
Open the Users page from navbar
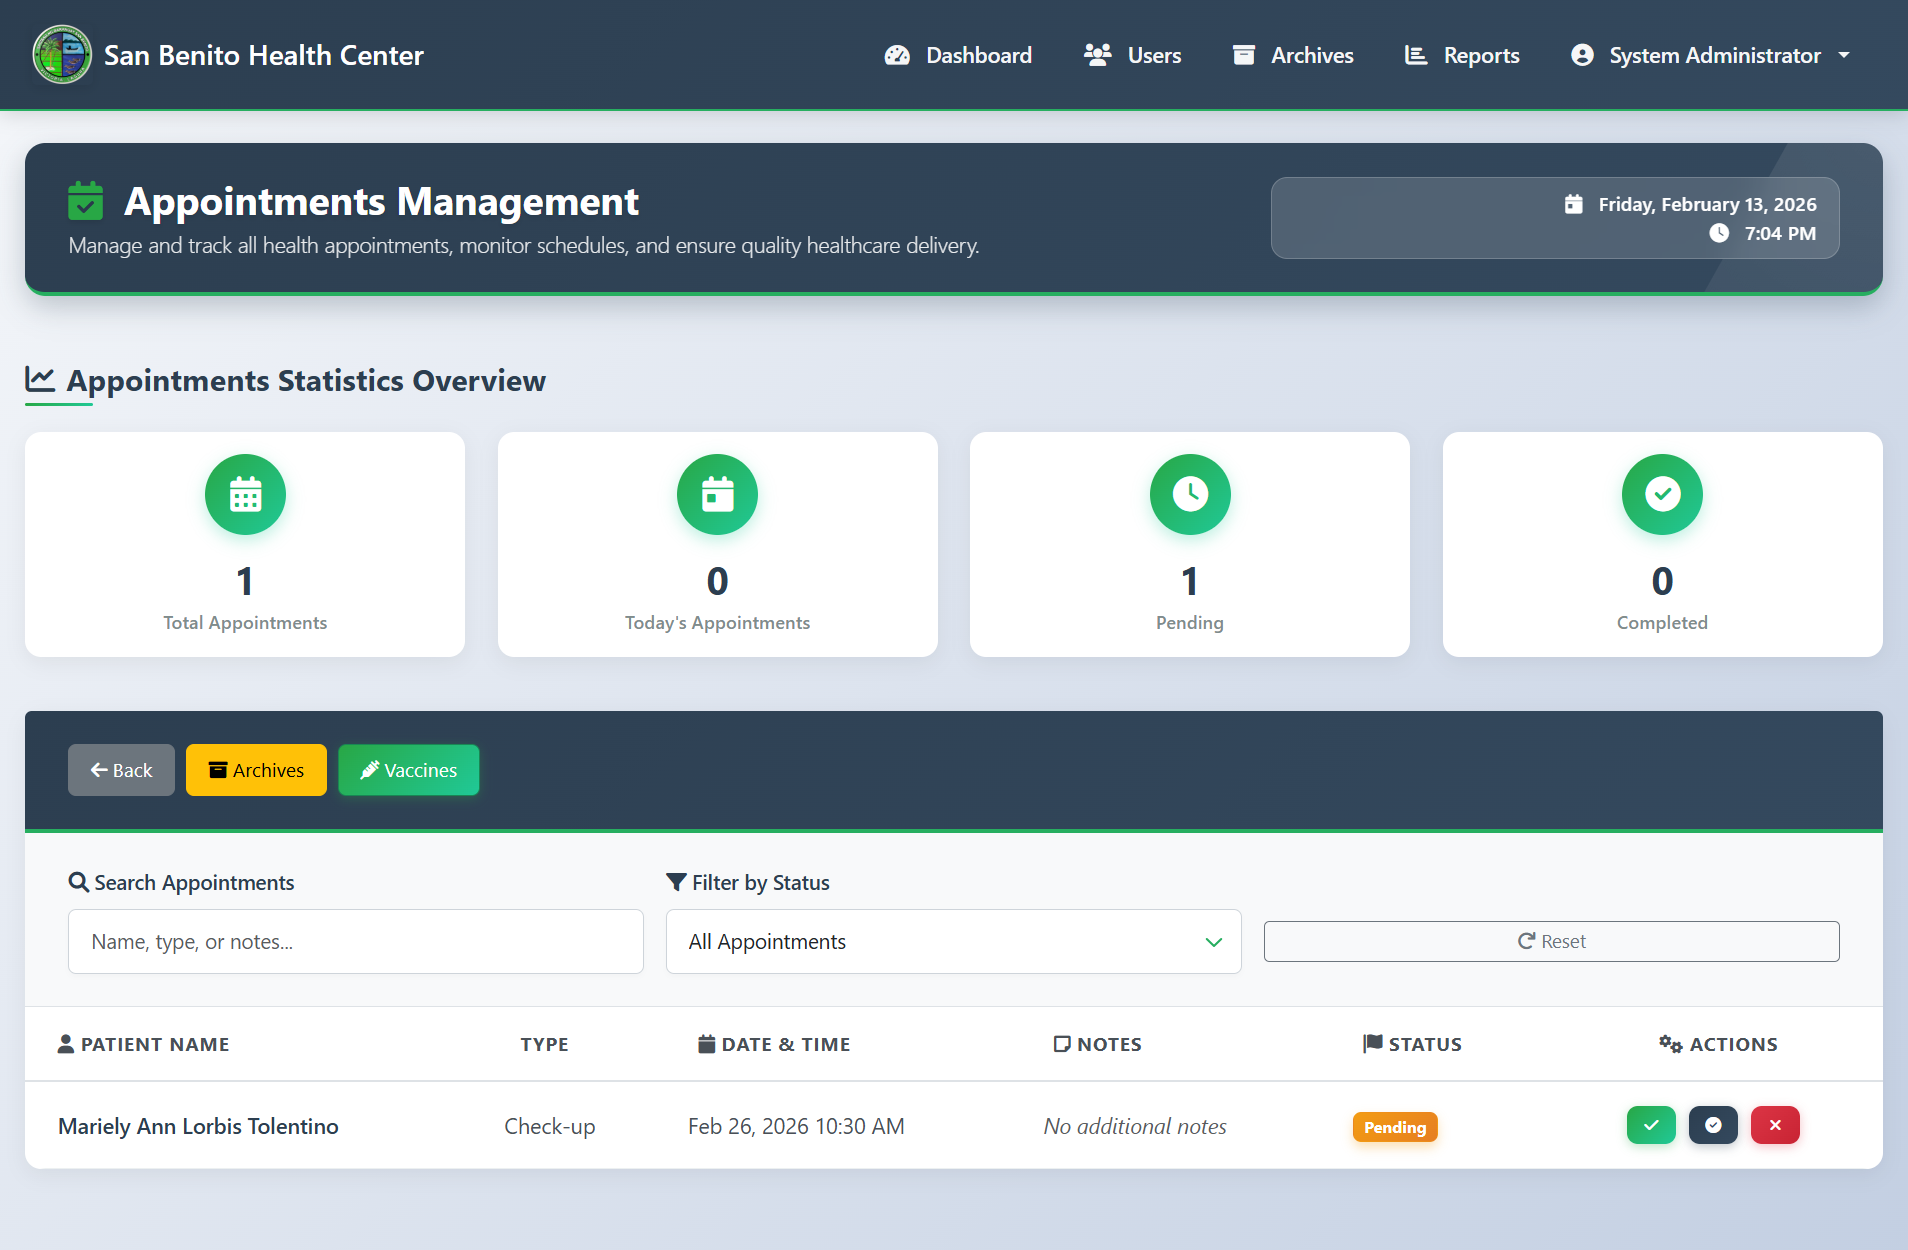[x=1132, y=55]
